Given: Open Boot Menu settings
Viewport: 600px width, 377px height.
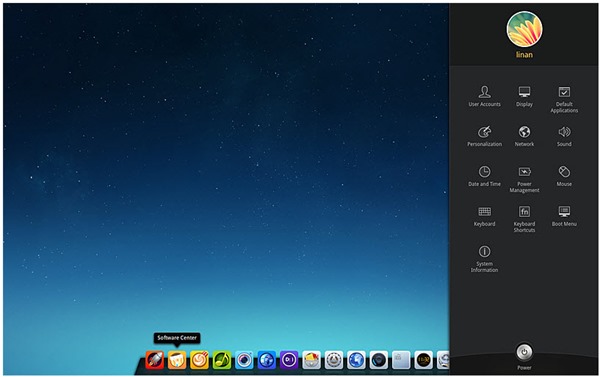Looking at the screenshot, I should [x=564, y=216].
